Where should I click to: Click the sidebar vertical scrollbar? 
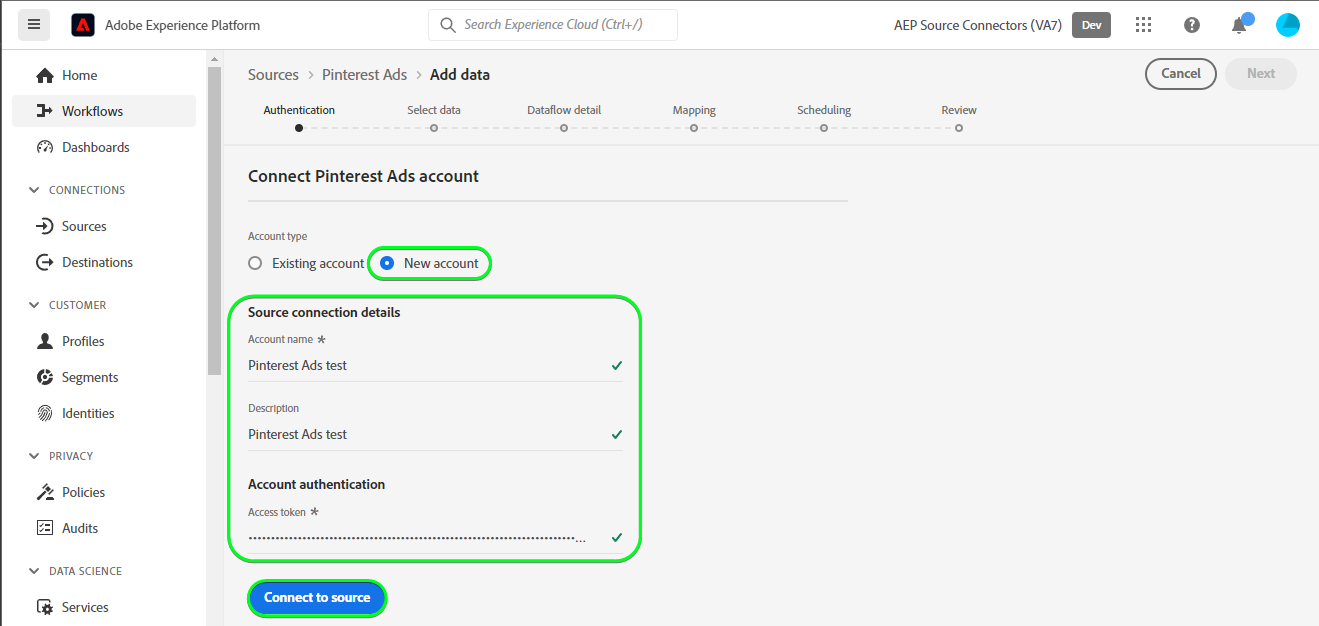tap(214, 220)
